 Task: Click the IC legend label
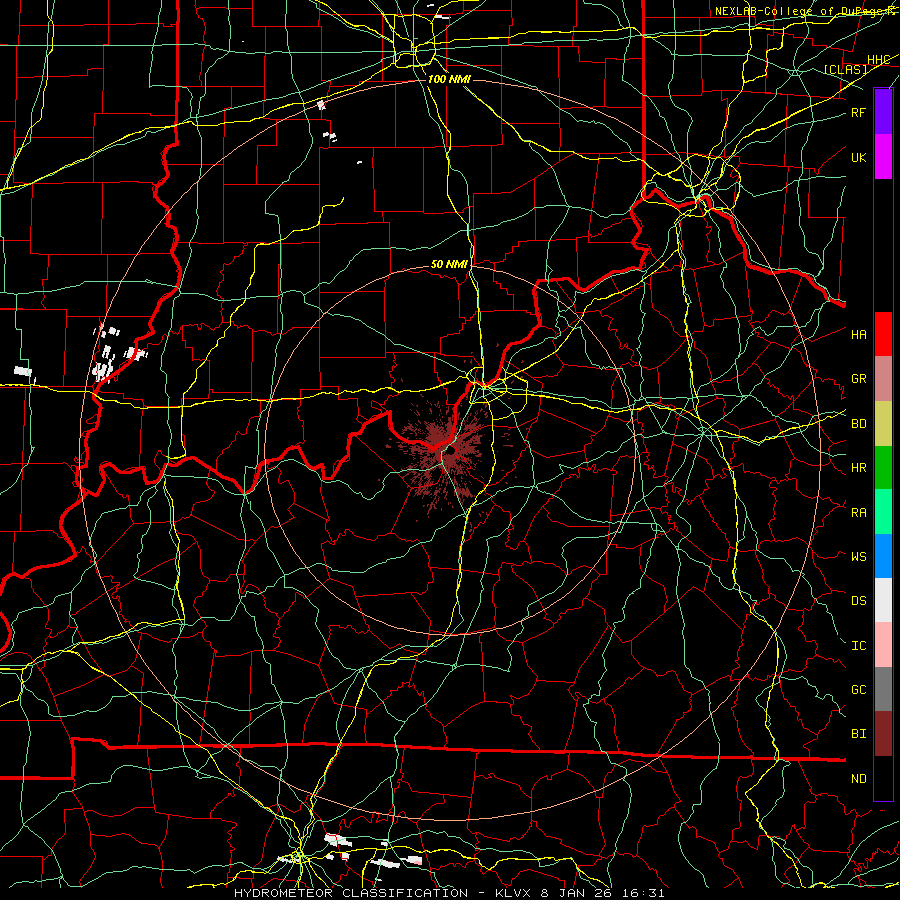859,646
